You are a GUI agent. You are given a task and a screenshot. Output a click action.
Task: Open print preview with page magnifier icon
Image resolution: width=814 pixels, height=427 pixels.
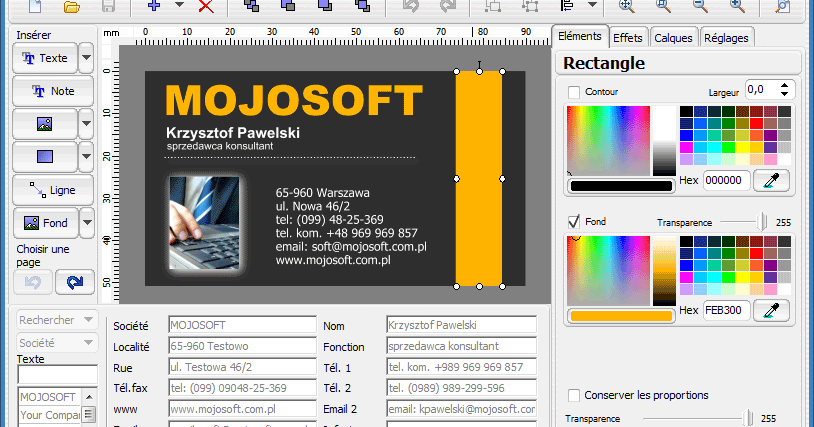(x=783, y=6)
